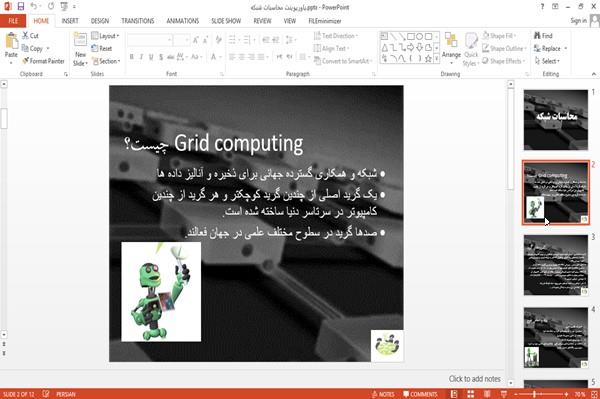Open Quick Styles gallery
The image size is (600, 399).
(471, 49)
